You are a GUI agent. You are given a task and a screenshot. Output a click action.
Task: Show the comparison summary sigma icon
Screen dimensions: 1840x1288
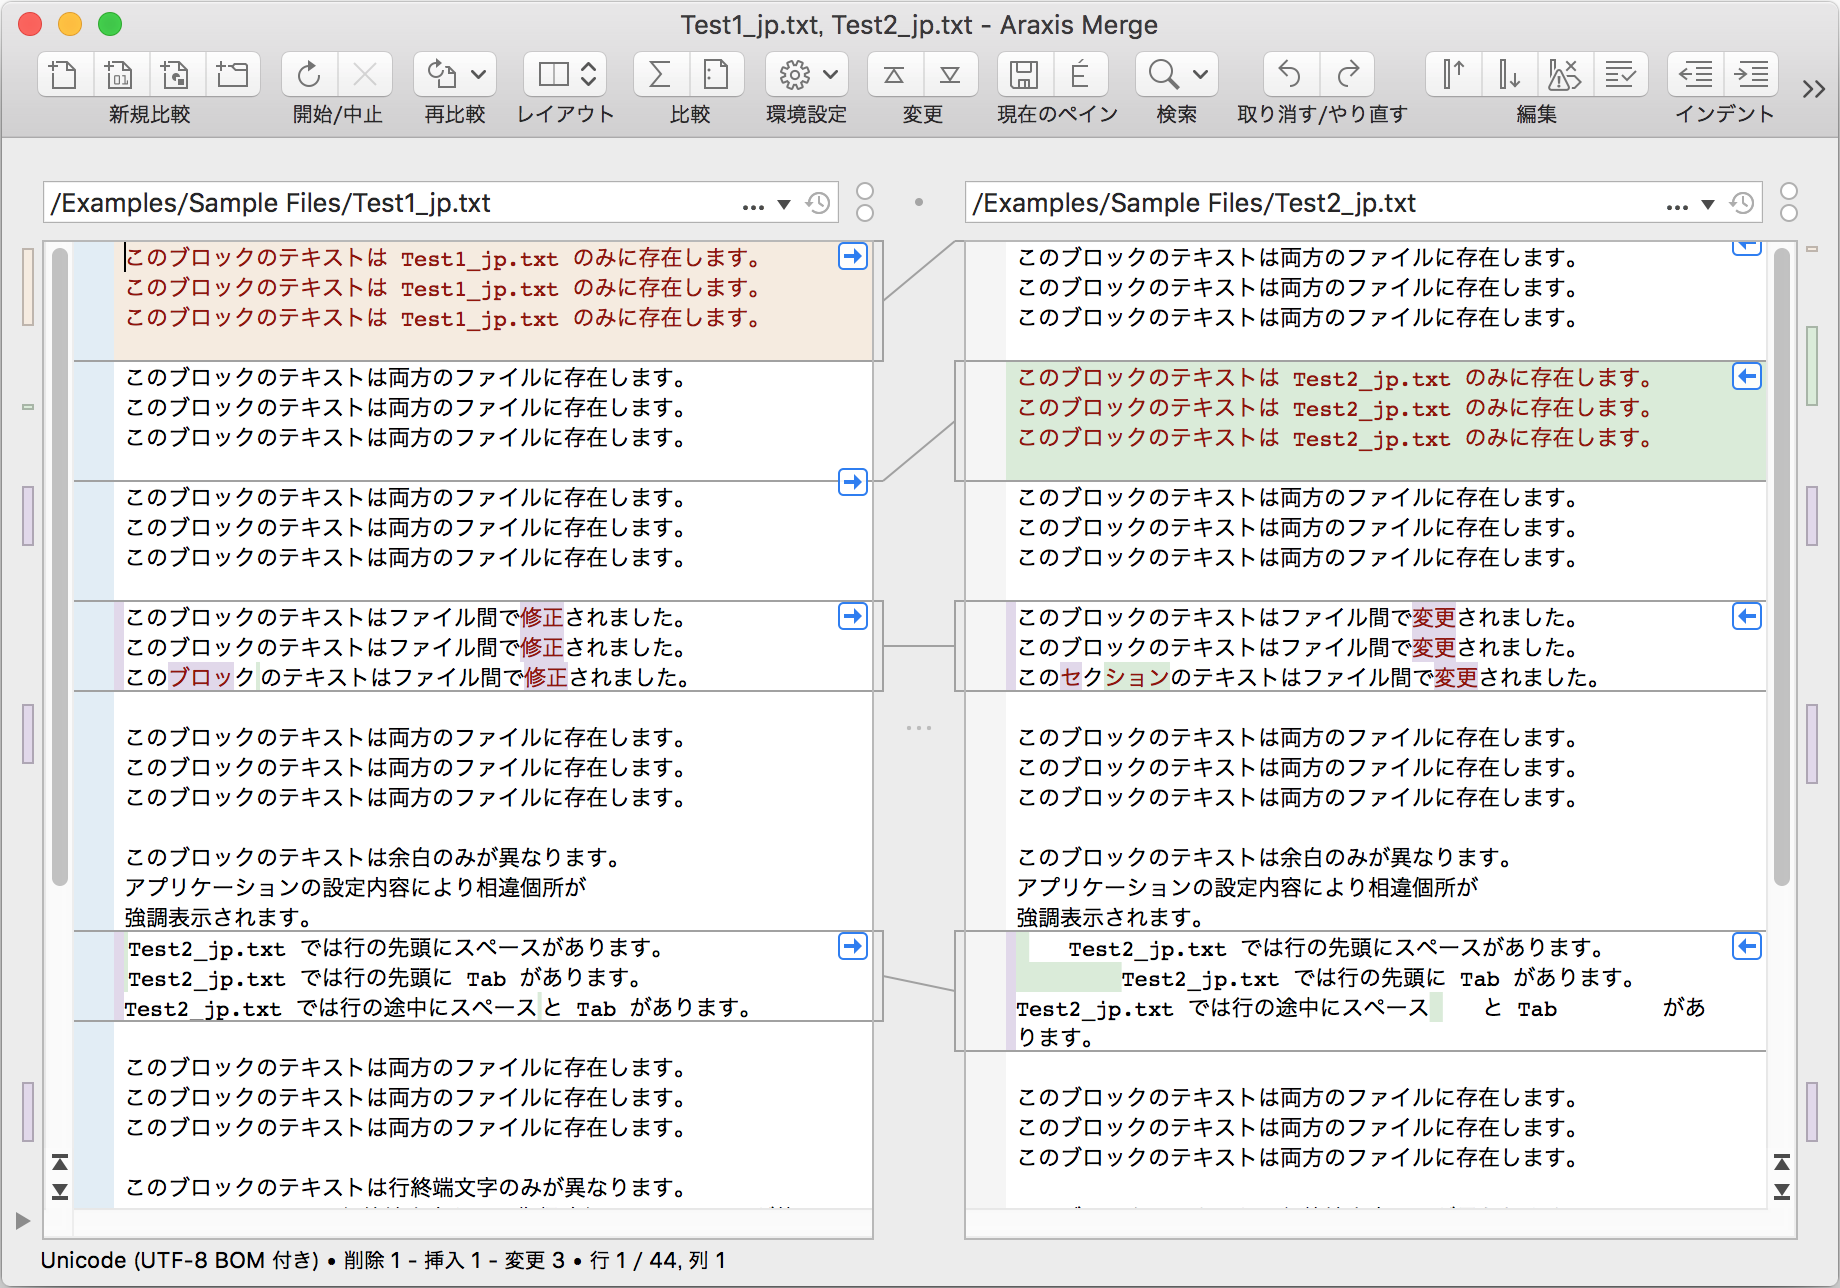(x=657, y=73)
